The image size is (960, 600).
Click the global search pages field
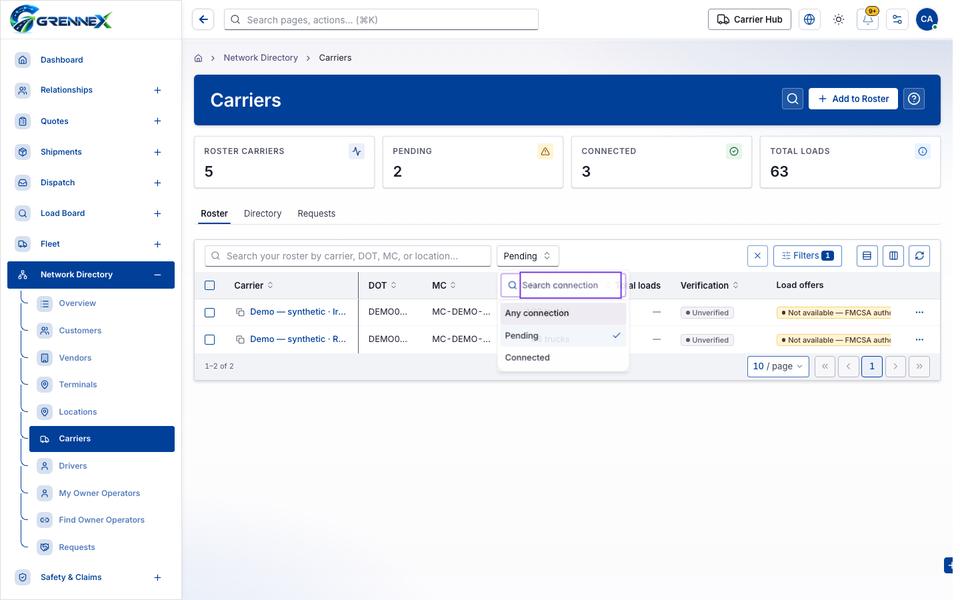tap(381, 20)
